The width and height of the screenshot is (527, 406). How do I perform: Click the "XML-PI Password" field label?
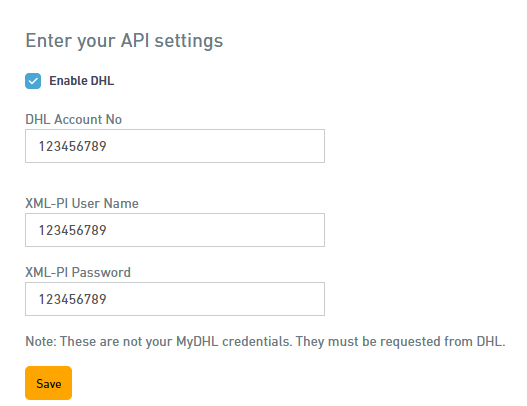pyautogui.click(x=78, y=272)
